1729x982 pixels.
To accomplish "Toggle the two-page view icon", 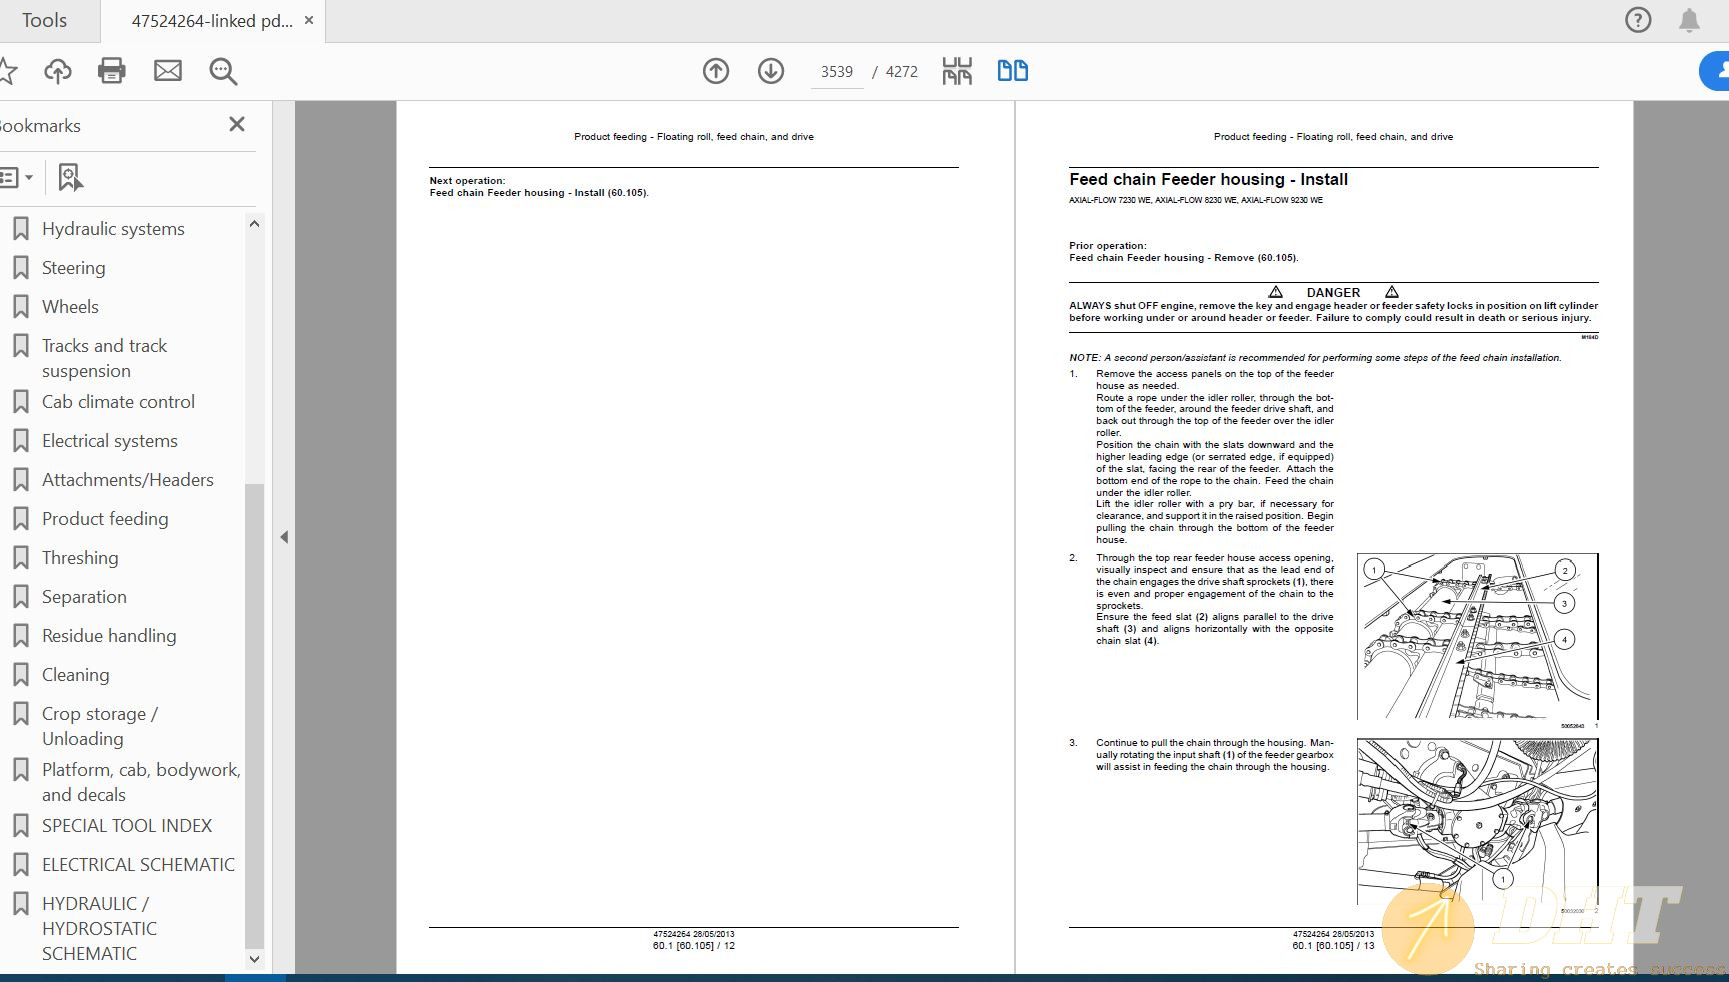I will [1013, 71].
